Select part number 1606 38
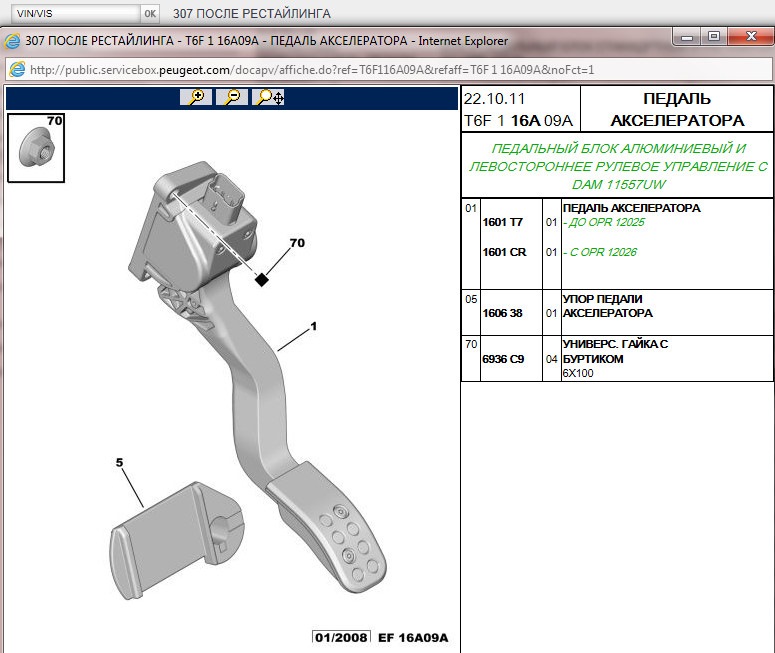Viewport: 775px width, 653px height. tap(502, 313)
